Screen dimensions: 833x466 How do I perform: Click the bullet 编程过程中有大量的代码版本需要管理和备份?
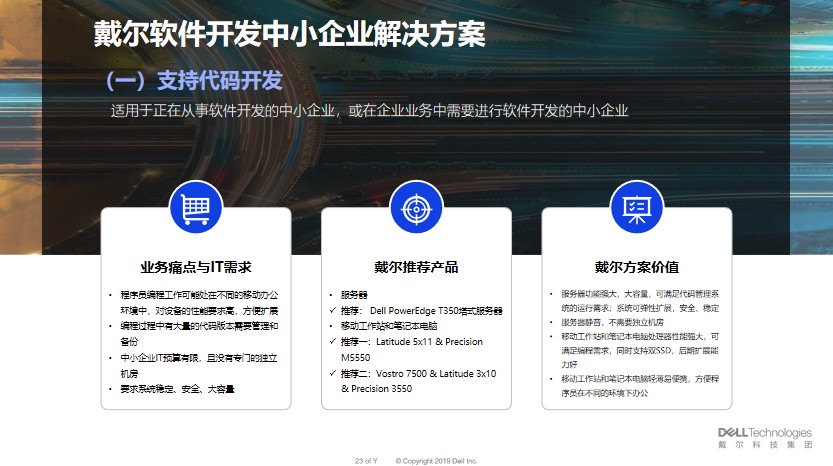click(199, 333)
